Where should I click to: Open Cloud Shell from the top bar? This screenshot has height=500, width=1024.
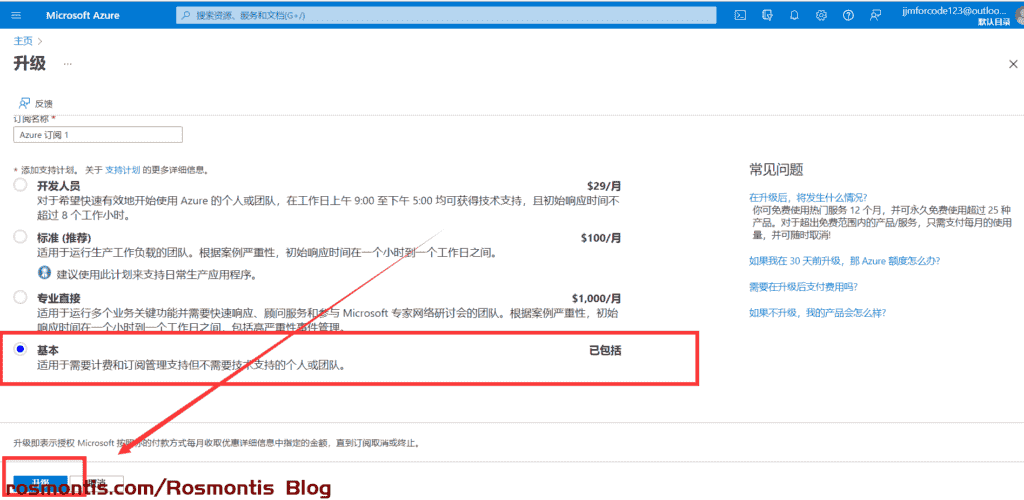tap(740, 15)
